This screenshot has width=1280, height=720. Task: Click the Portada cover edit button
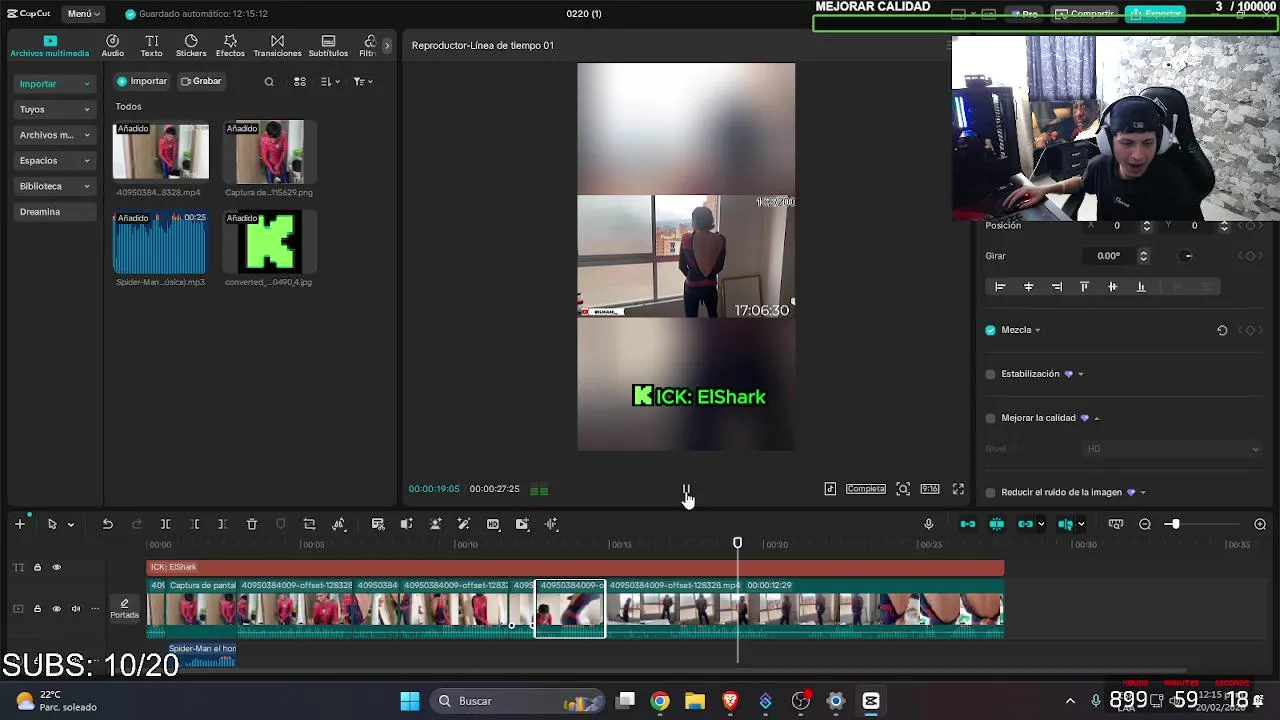pos(125,608)
